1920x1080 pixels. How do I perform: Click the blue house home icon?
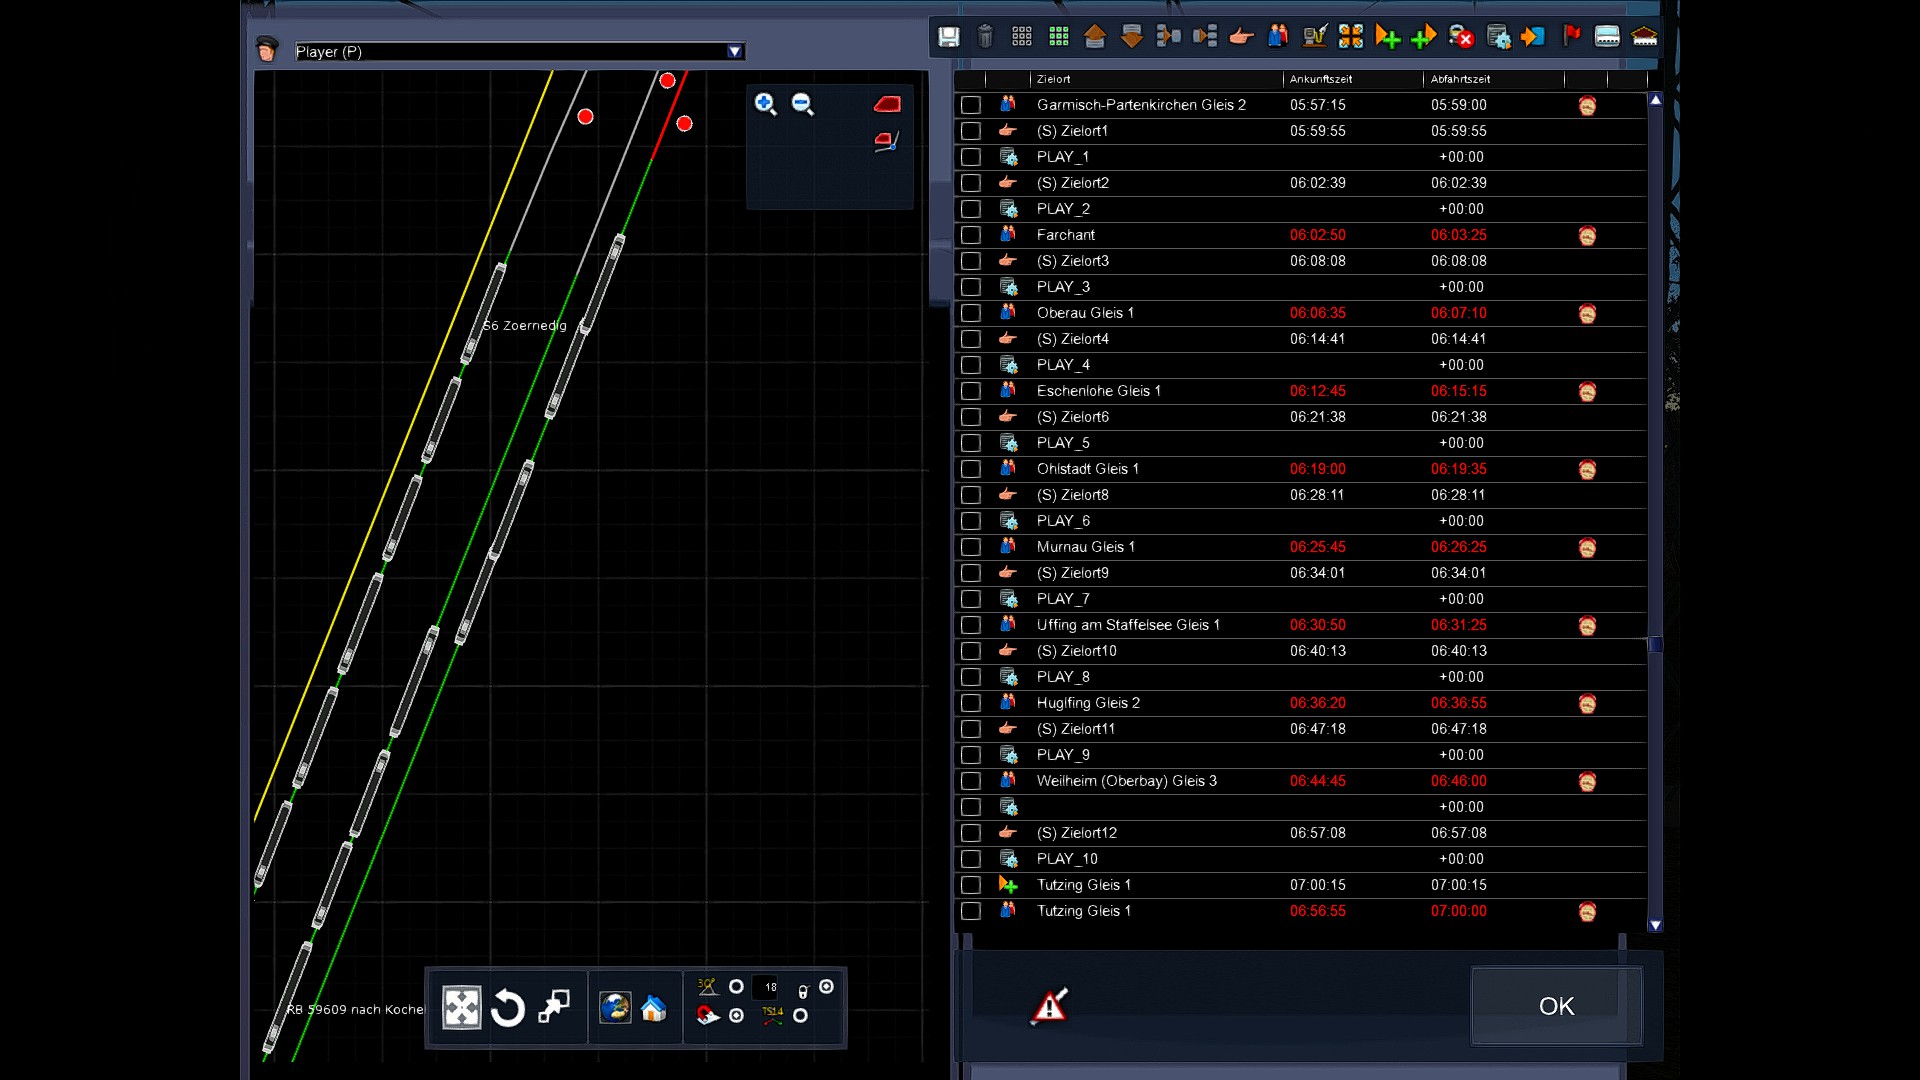654,1008
